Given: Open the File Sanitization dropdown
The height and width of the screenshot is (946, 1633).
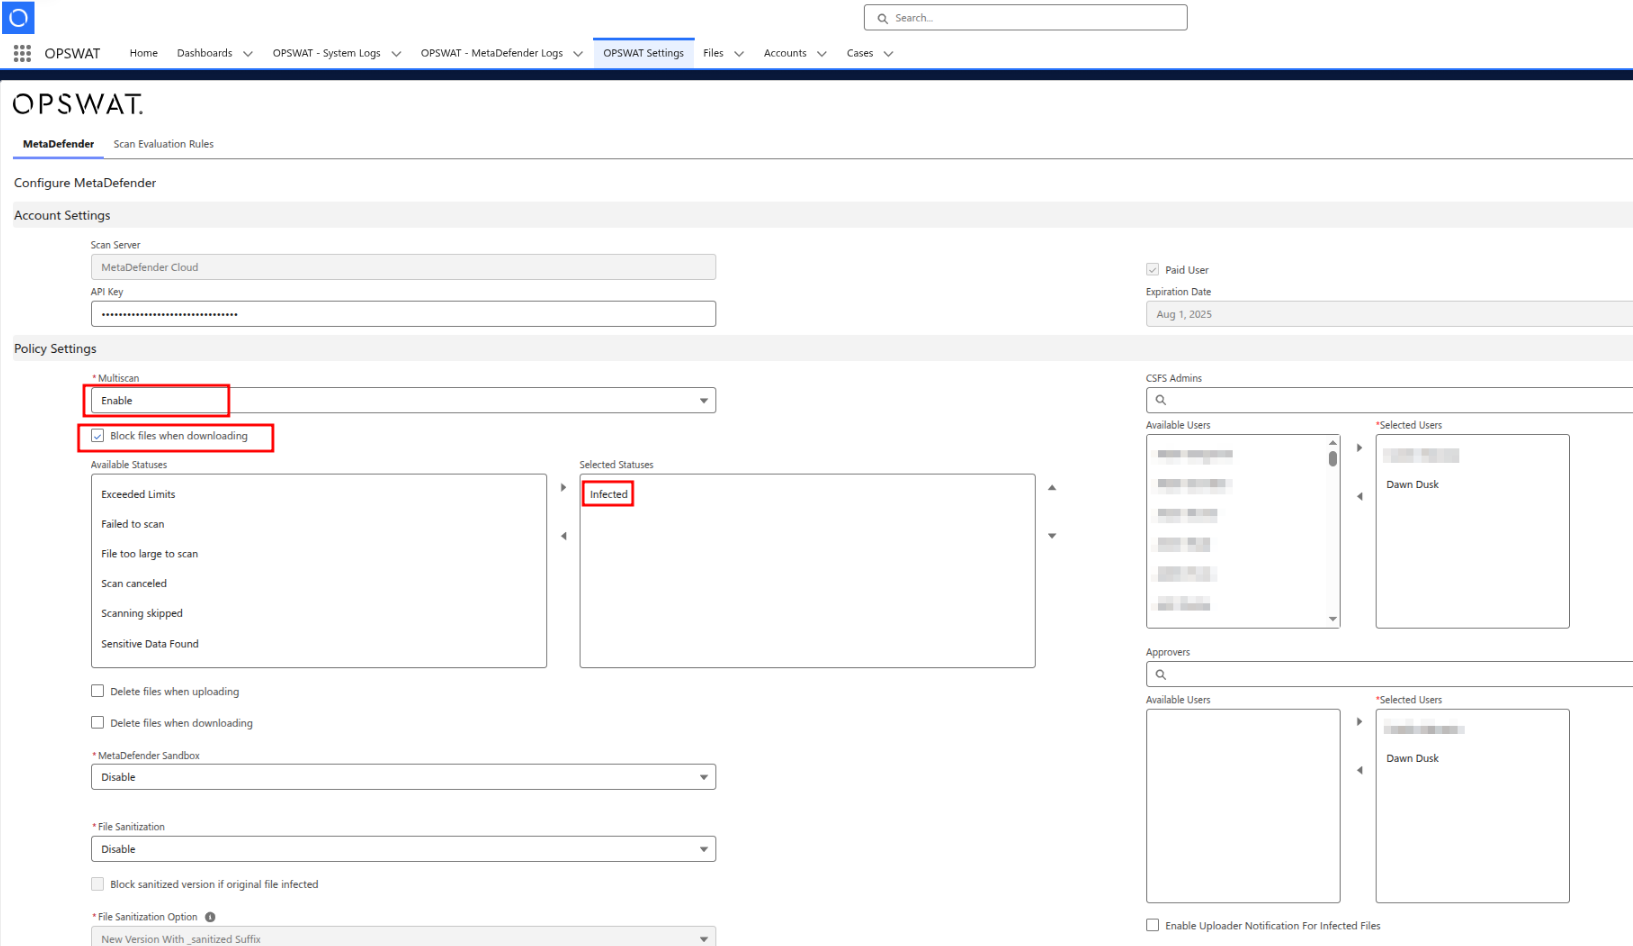Looking at the screenshot, I should tap(403, 849).
